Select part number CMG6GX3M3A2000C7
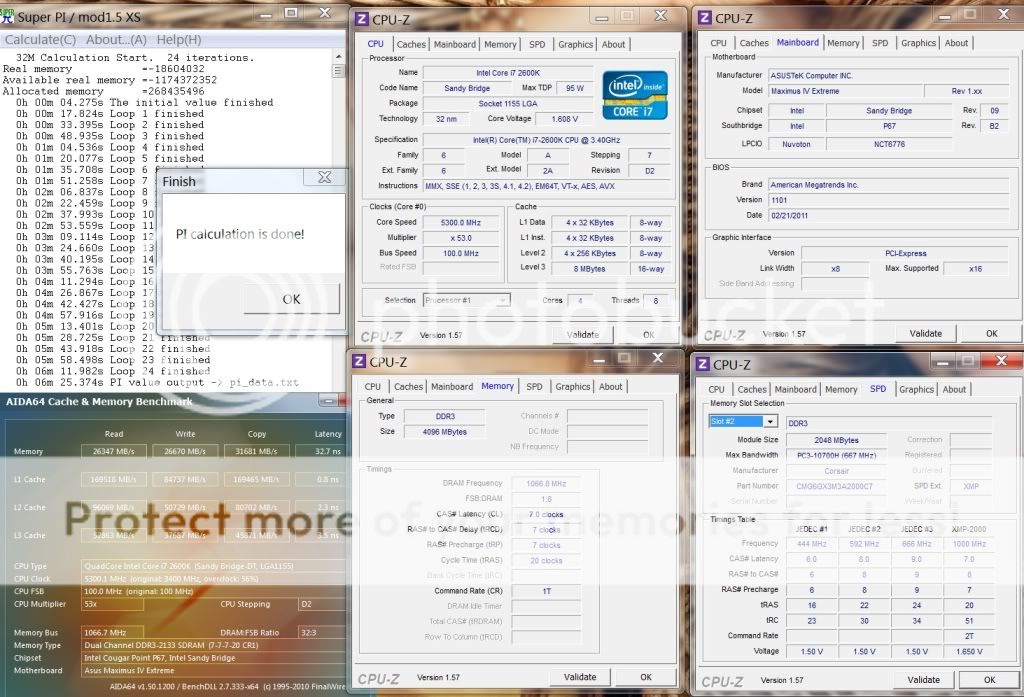This screenshot has width=1024, height=697. click(837, 486)
